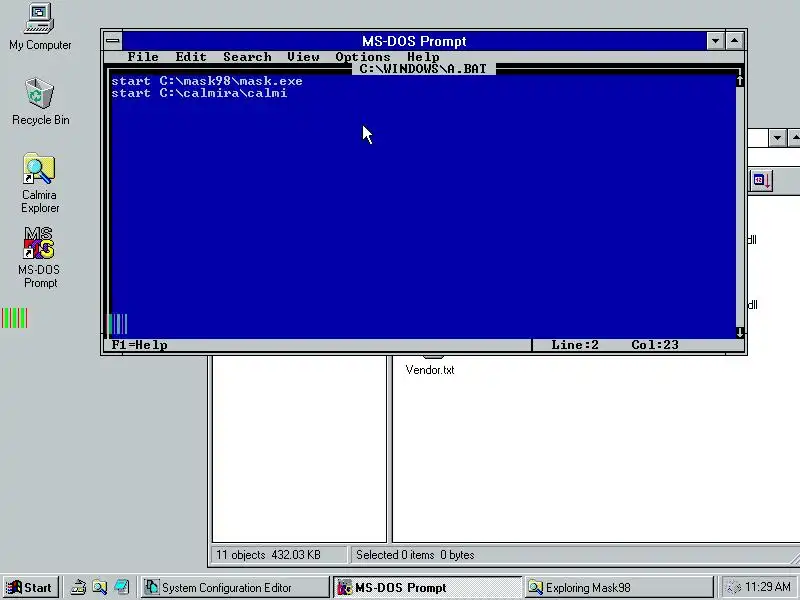800x600 pixels.
Task: Click the 11:29 AM clock in the tray
Action: click(x=768, y=587)
